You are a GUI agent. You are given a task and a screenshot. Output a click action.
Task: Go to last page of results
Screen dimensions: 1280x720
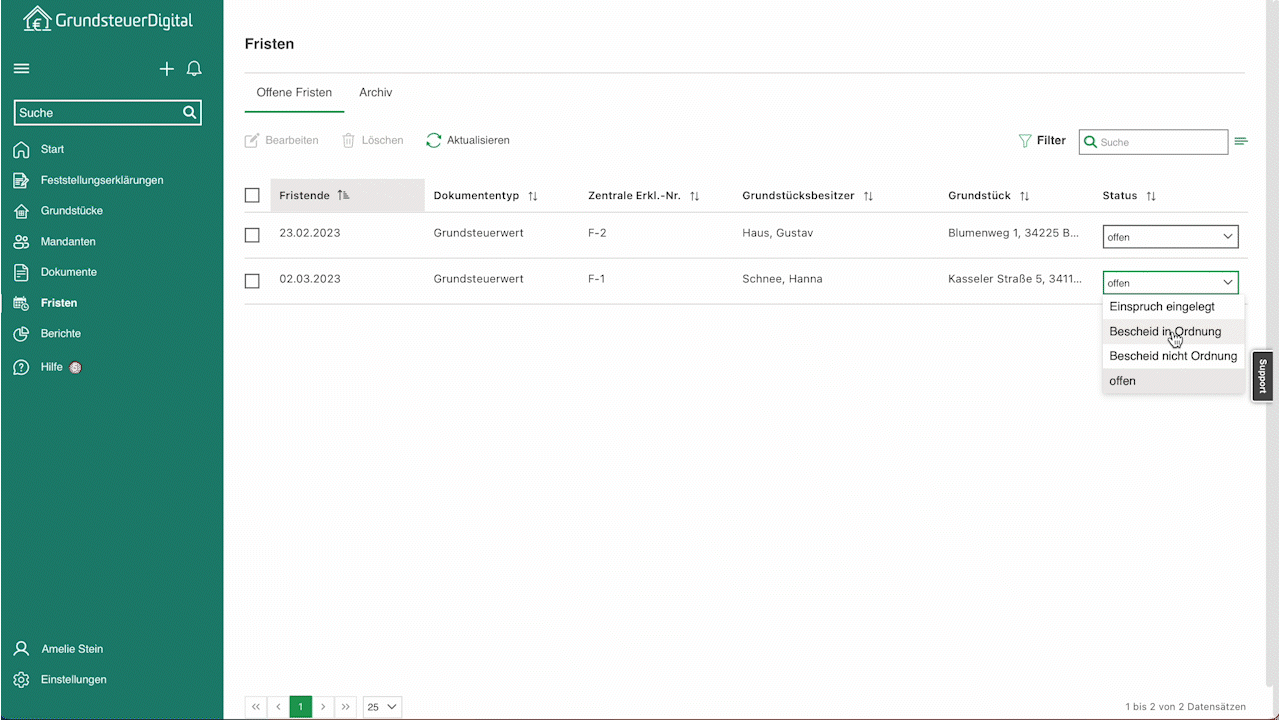tap(346, 707)
